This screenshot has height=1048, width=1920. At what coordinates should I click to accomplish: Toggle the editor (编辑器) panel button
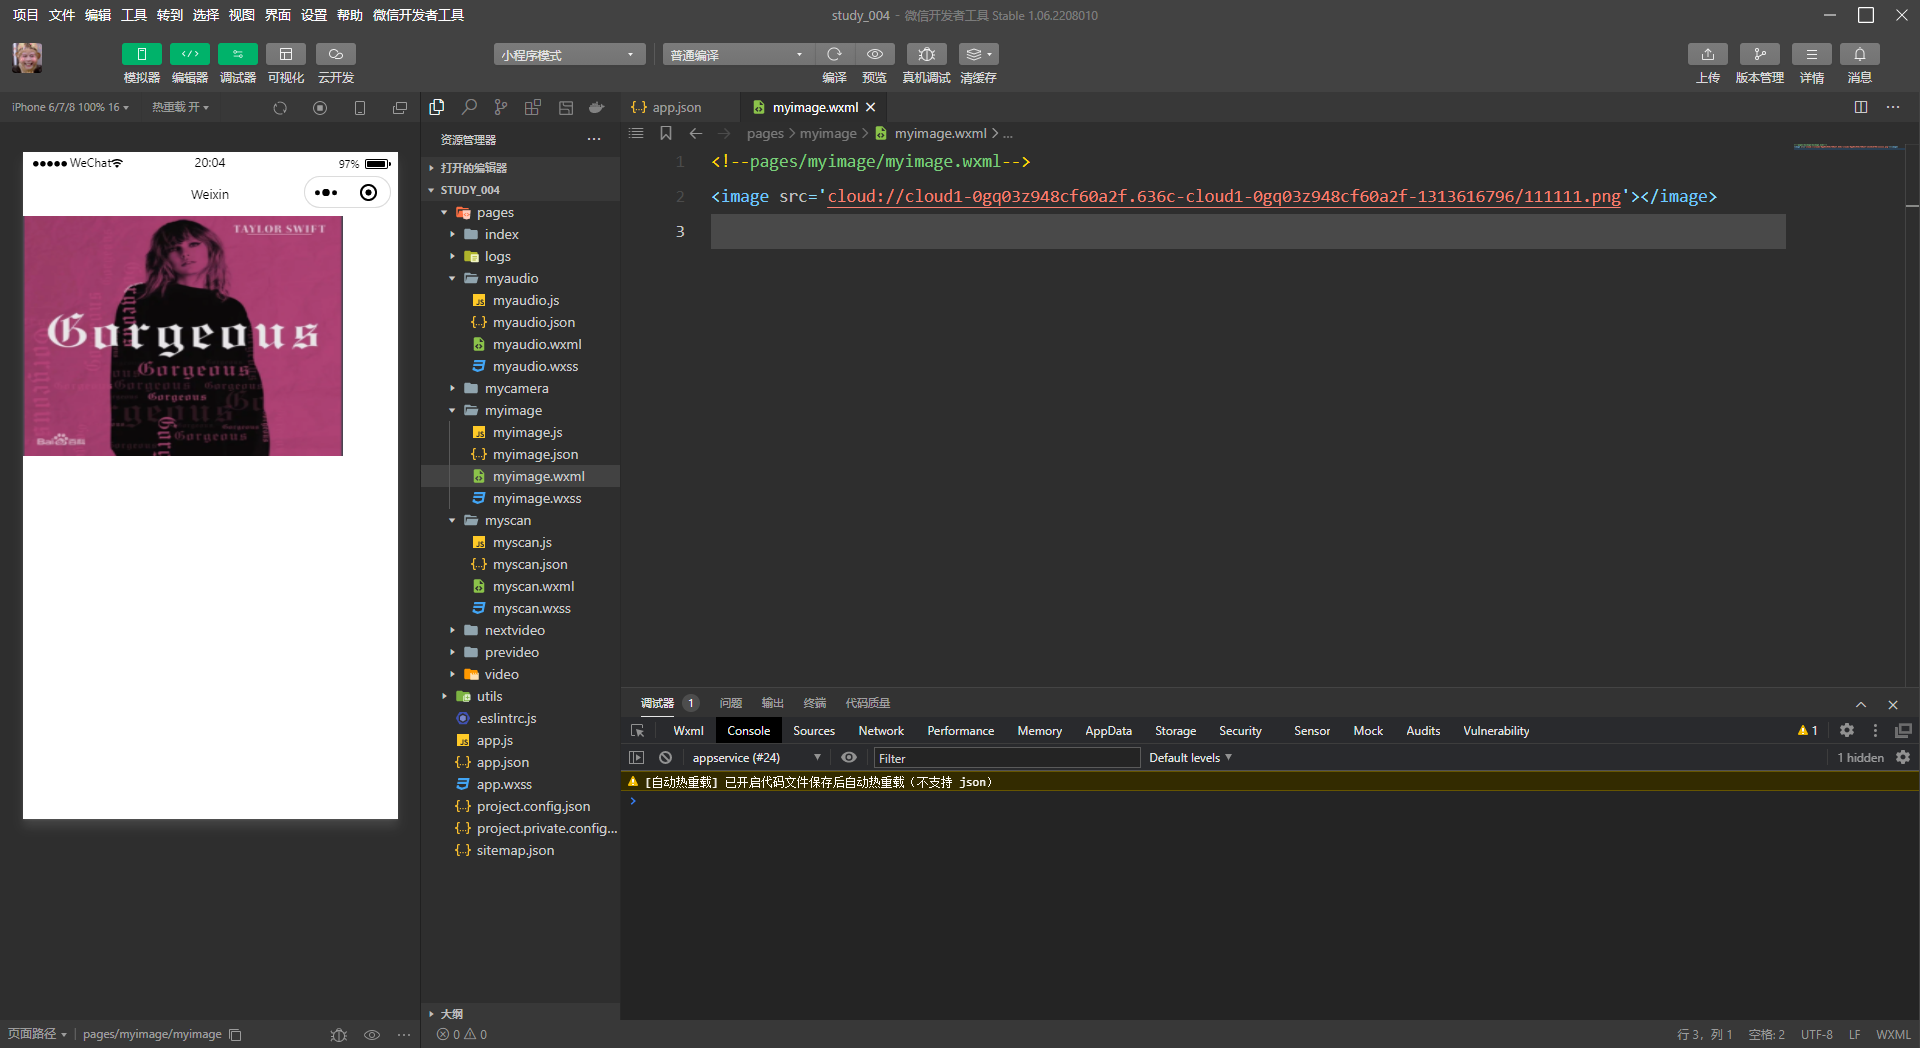pos(189,54)
